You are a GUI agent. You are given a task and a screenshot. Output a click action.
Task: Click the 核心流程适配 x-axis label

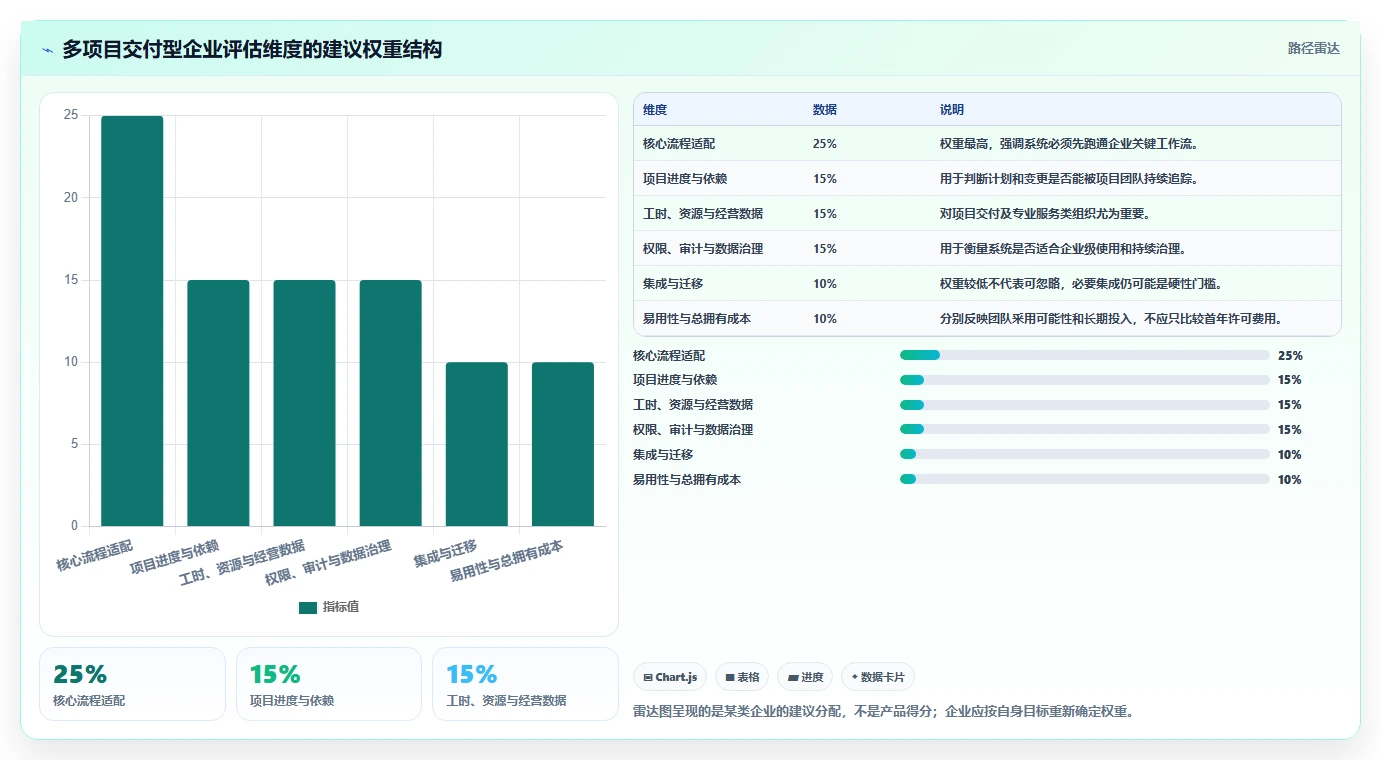click(94, 556)
